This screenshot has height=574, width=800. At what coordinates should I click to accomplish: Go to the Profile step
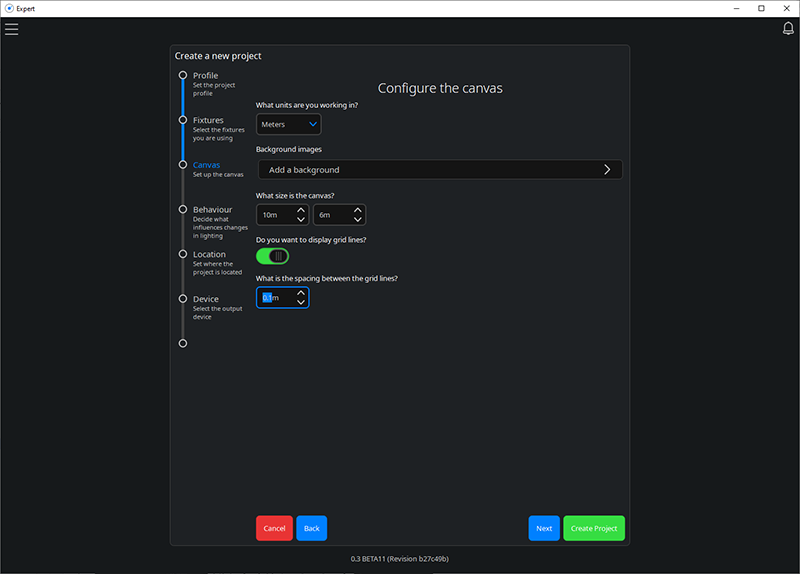(206, 76)
